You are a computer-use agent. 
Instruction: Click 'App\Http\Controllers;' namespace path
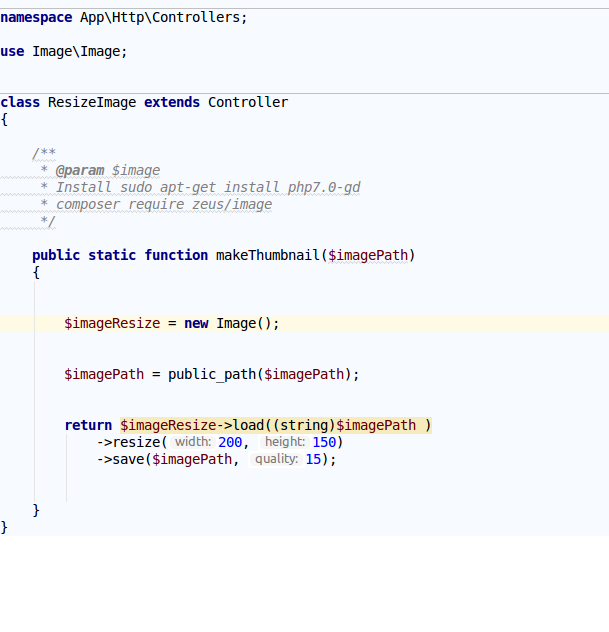(x=164, y=18)
